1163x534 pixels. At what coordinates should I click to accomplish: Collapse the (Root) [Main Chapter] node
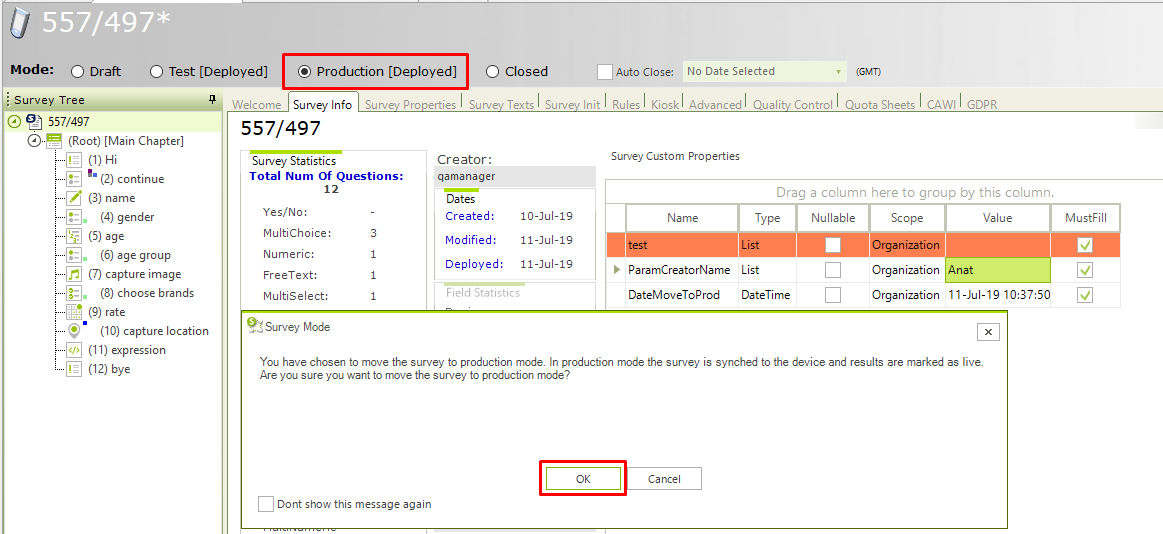(33, 141)
